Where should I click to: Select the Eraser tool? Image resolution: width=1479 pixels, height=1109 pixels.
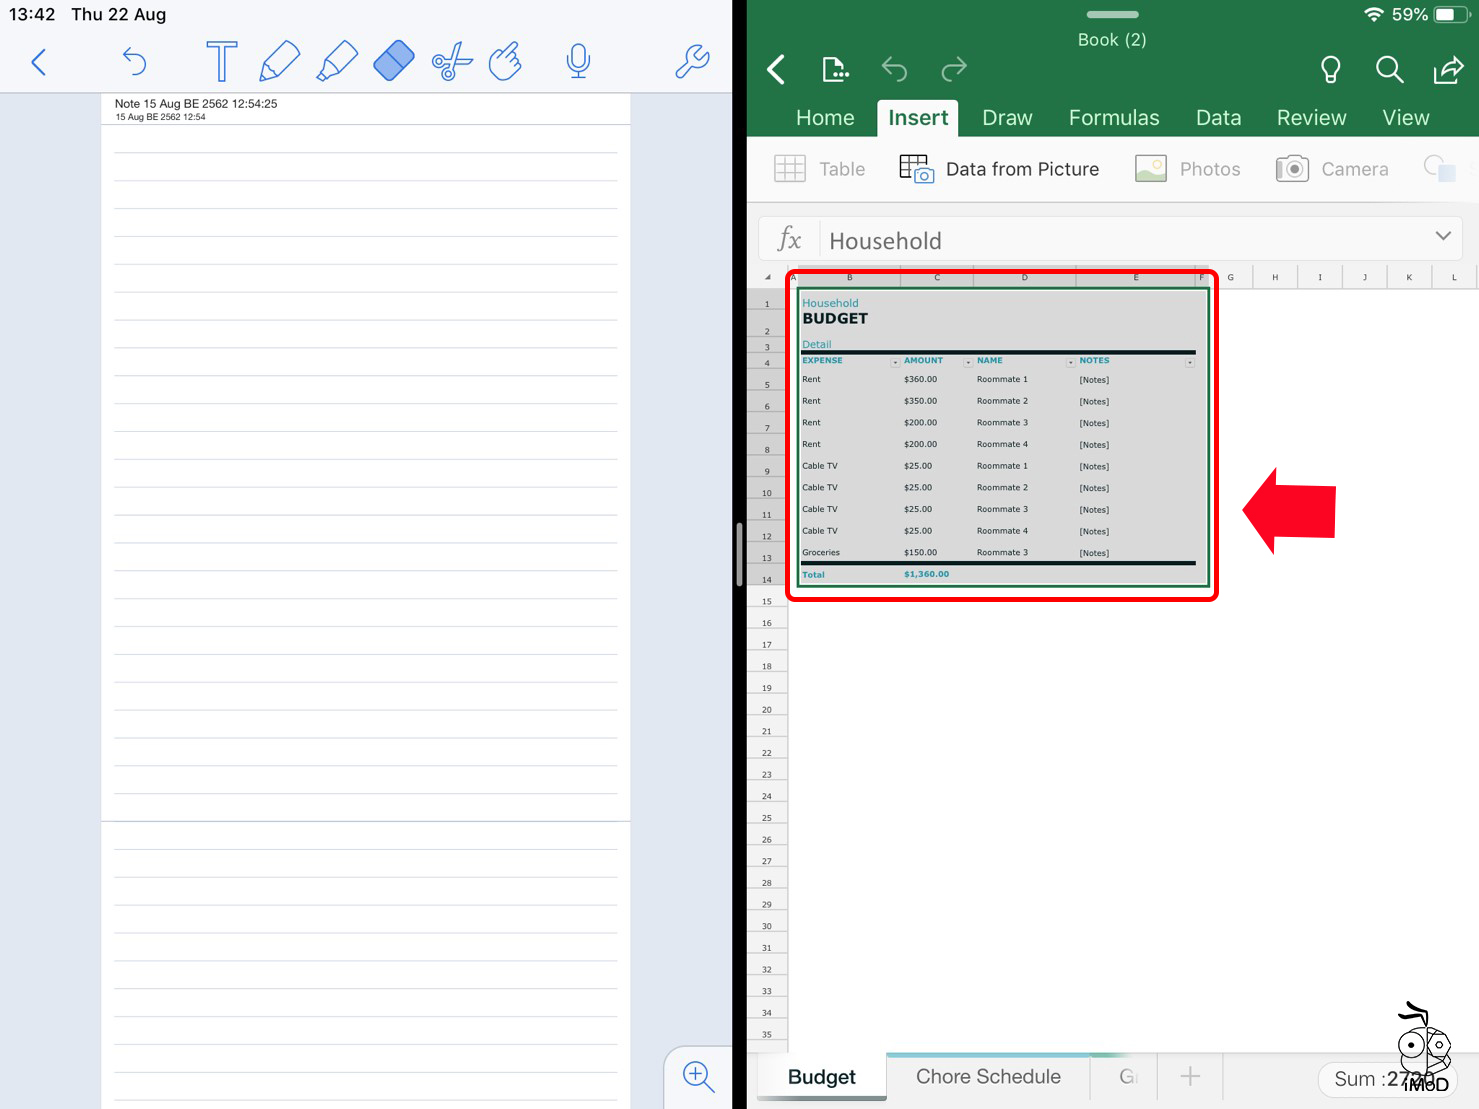[x=393, y=61]
